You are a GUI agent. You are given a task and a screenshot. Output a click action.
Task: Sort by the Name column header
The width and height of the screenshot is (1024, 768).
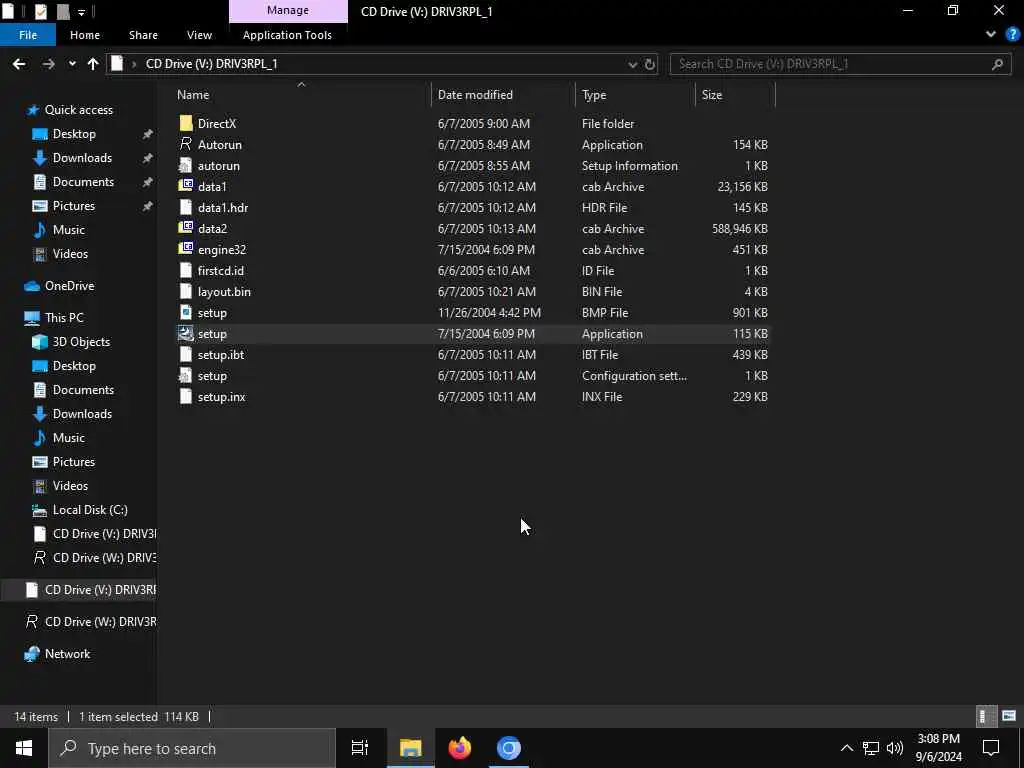pyautogui.click(x=302, y=95)
